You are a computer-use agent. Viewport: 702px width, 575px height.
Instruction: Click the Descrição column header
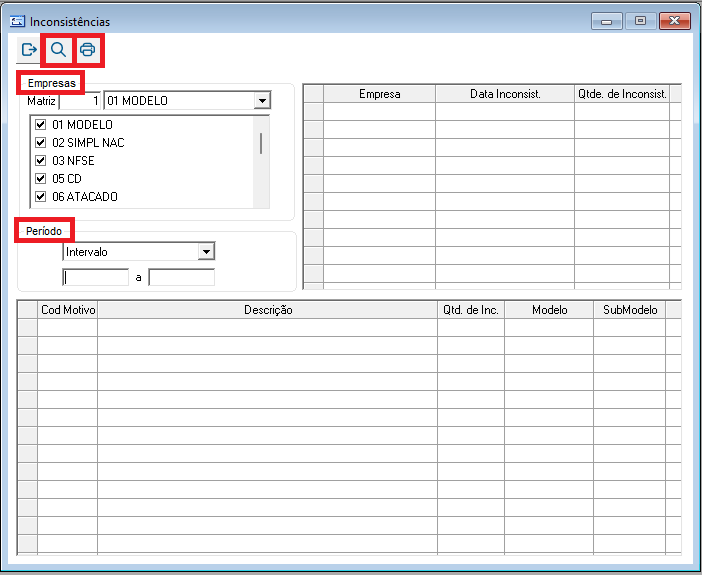click(x=268, y=310)
